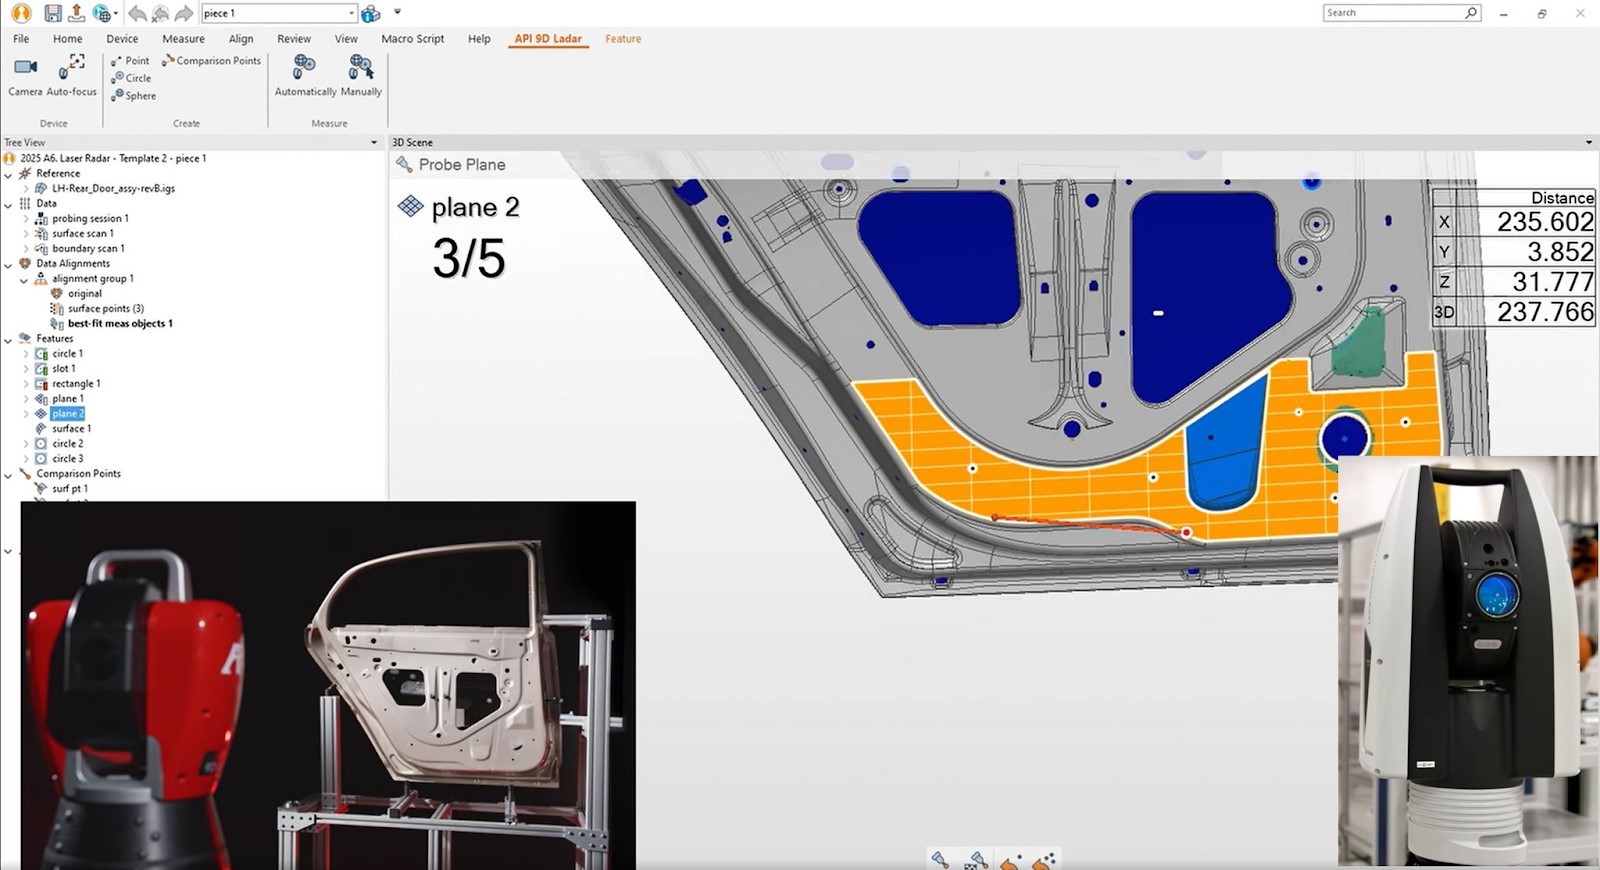Select best-fit meas objects 1 alignment
Image resolution: width=1600 pixels, height=870 pixels.
tap(120, 324)
